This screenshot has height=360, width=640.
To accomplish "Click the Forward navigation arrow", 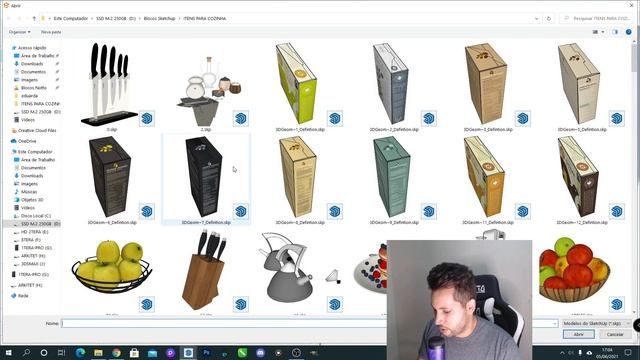I will (19, 18).
